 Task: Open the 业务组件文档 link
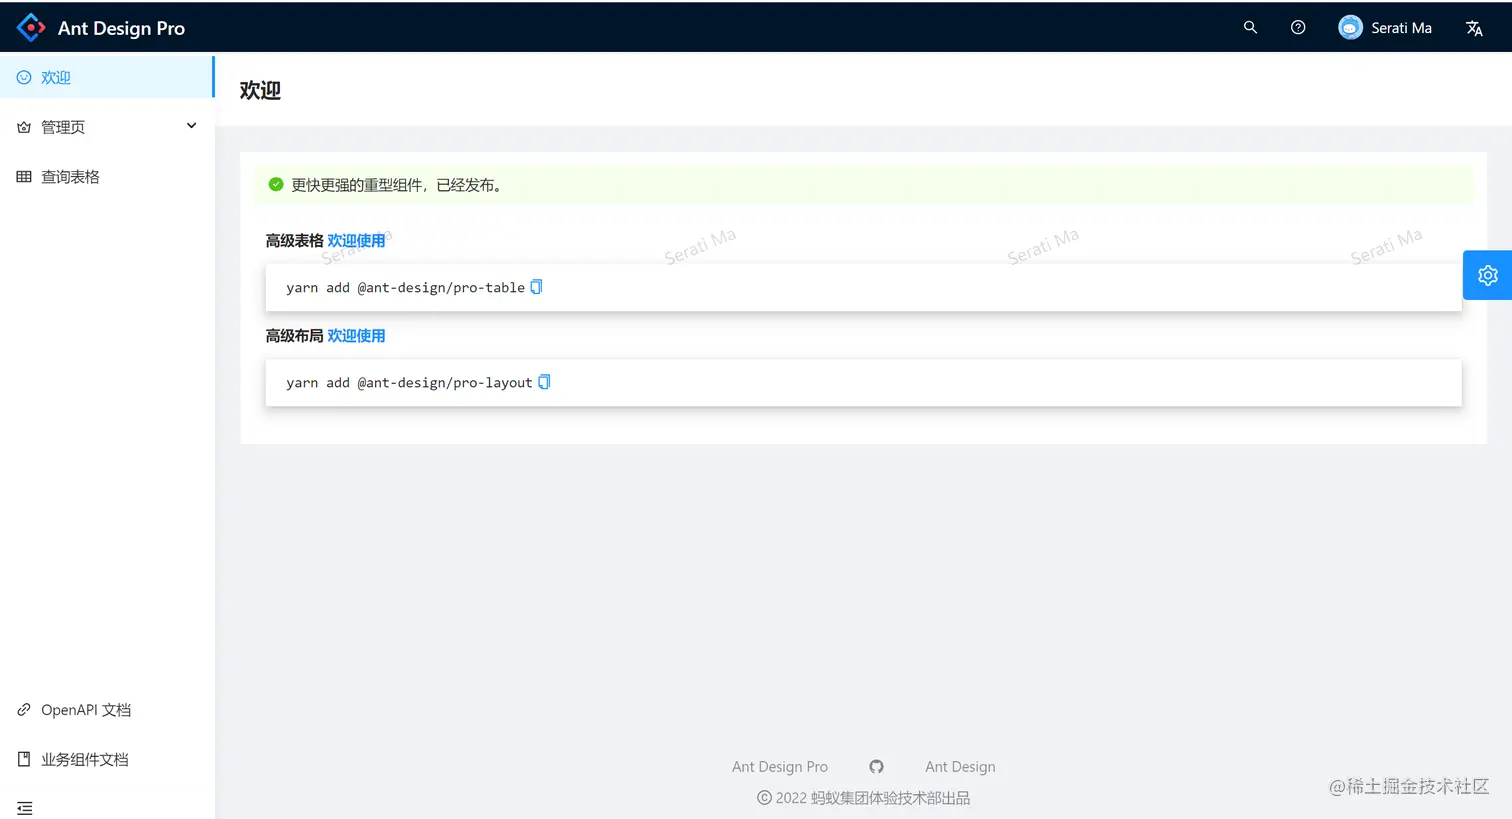pyautogui.click(x=107, y=760)
